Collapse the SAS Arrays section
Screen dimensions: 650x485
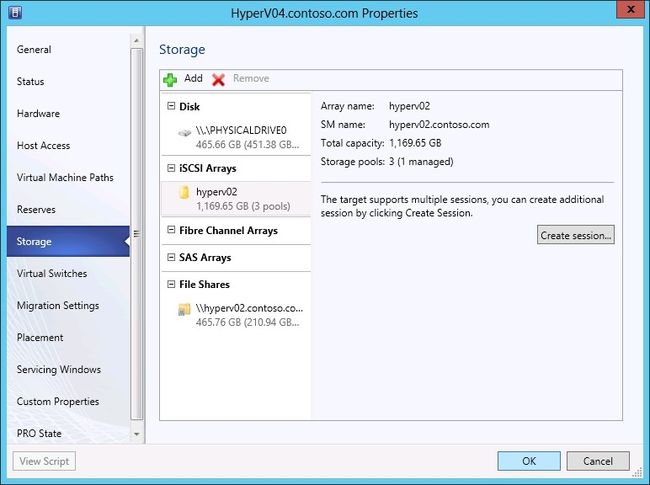pyautogui.click(x=171, y=257)
